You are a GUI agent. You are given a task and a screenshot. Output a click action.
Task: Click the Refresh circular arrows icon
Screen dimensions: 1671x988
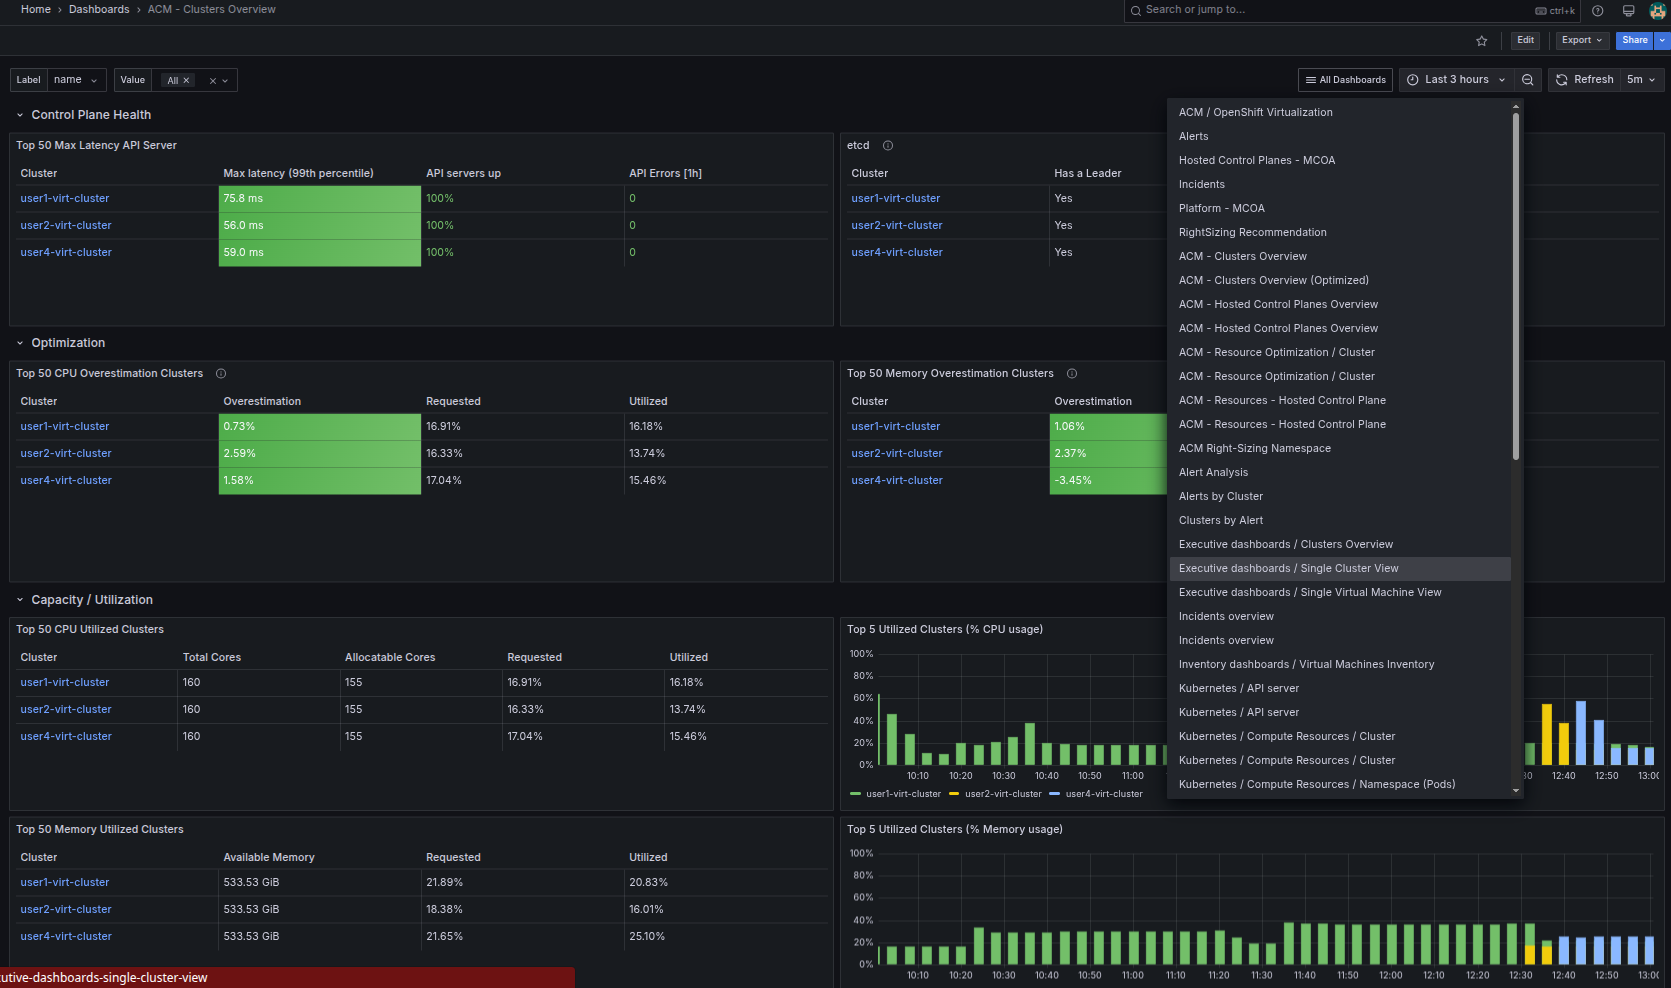coord(1562,80)
